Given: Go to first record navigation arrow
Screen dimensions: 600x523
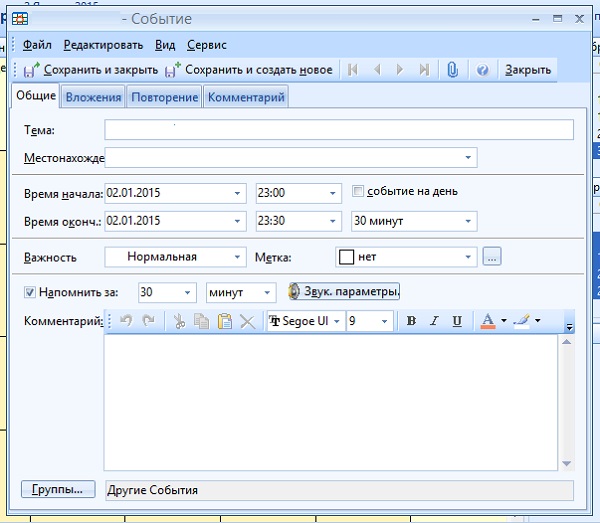Looking at the screenshot, I should click(352, 70).
